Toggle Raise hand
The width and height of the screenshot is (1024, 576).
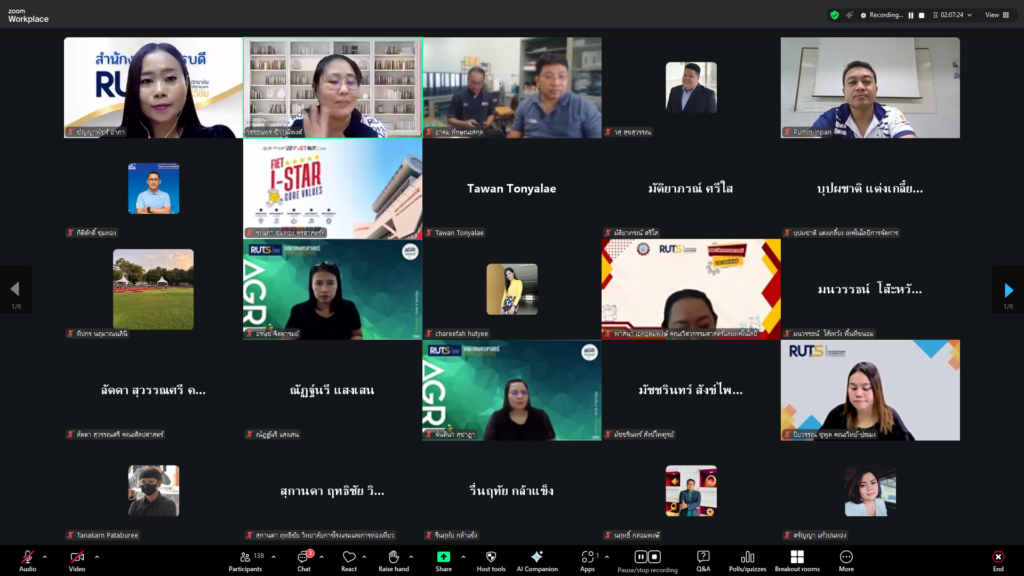[x=393, y=558]
